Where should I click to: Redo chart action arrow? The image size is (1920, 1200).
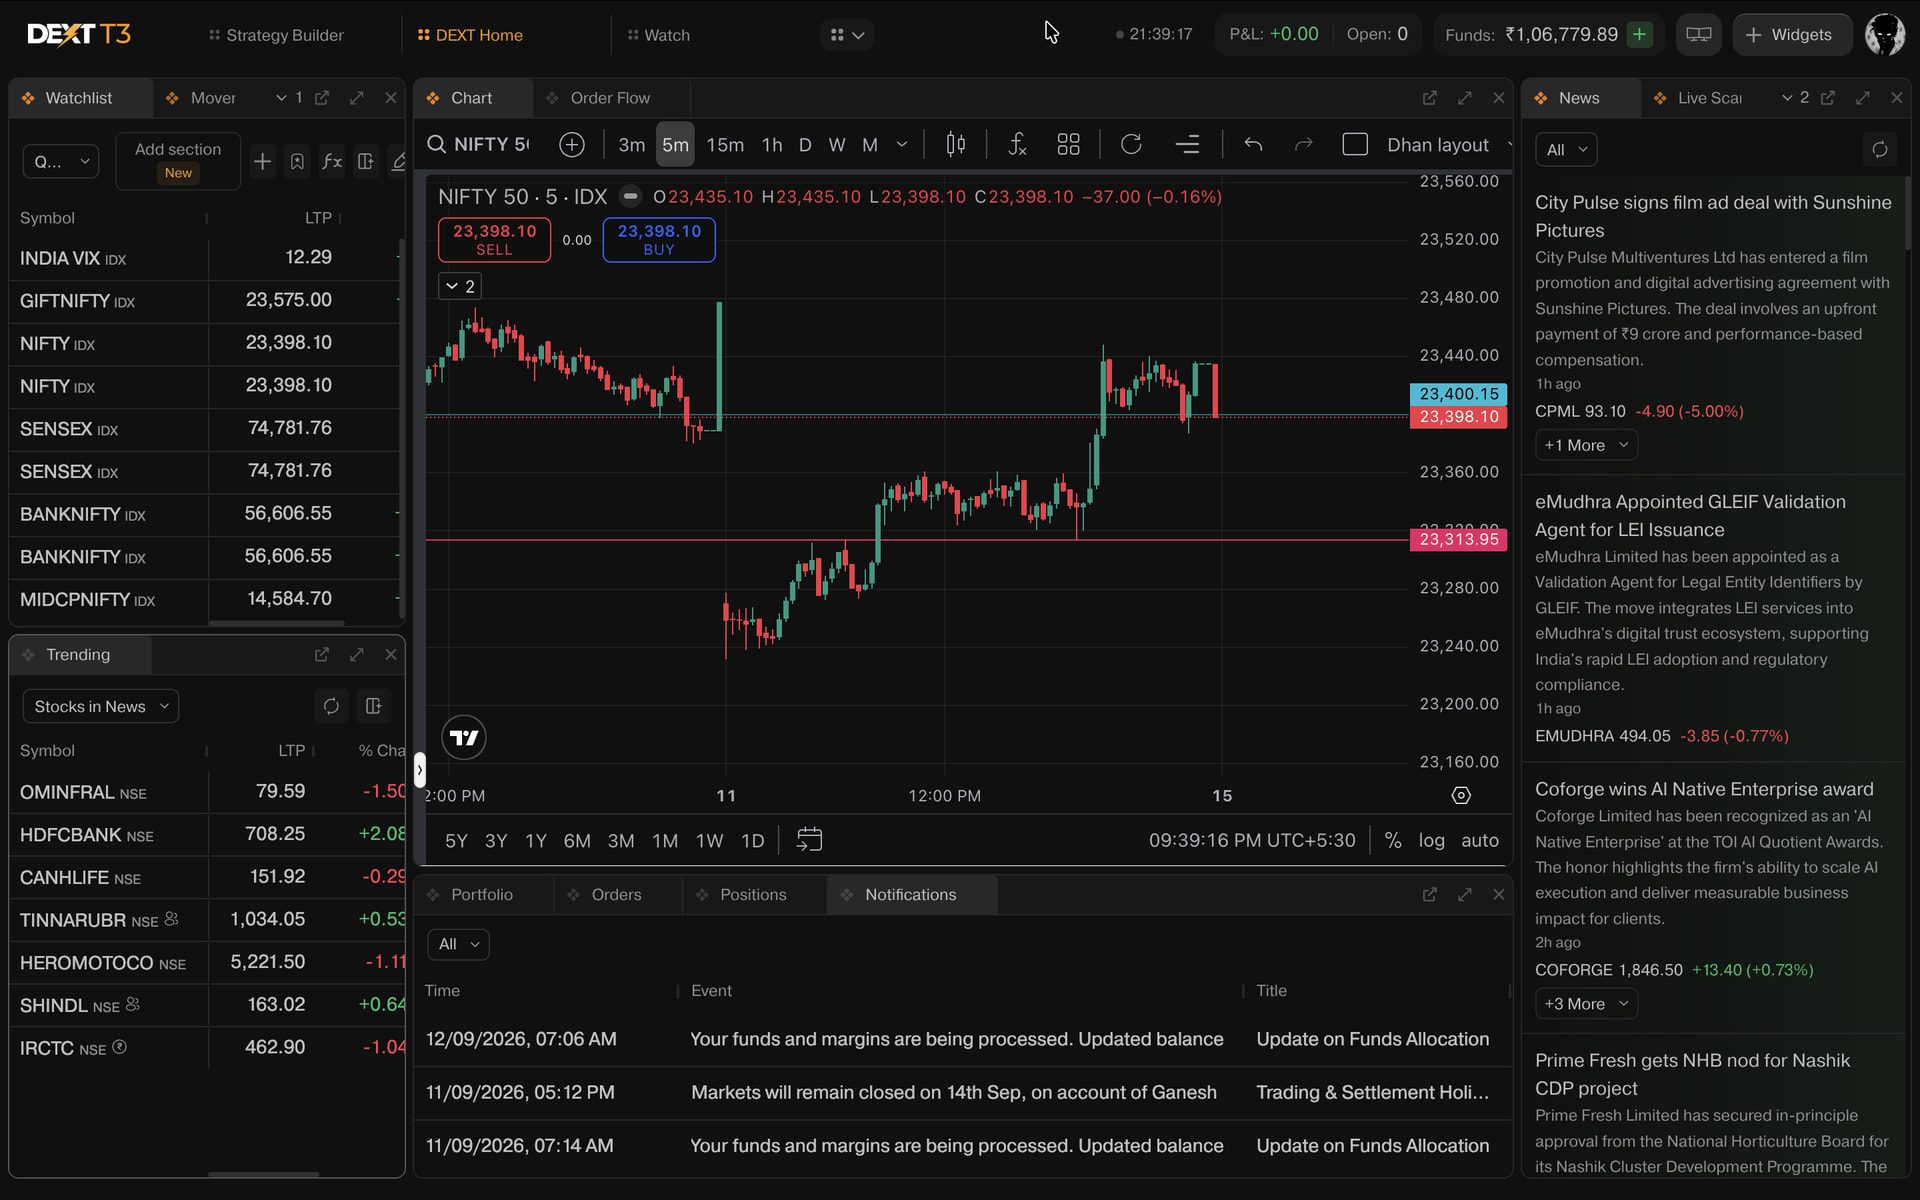[x=1303, y=145]
